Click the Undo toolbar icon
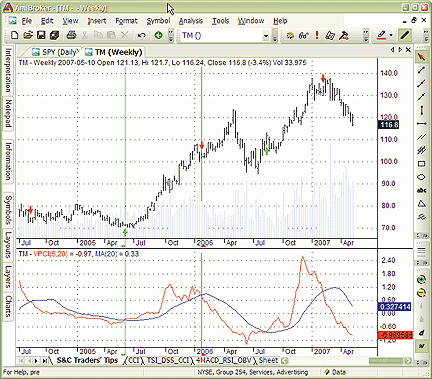This screenshot has width=432, height=379. click(141, 35)
